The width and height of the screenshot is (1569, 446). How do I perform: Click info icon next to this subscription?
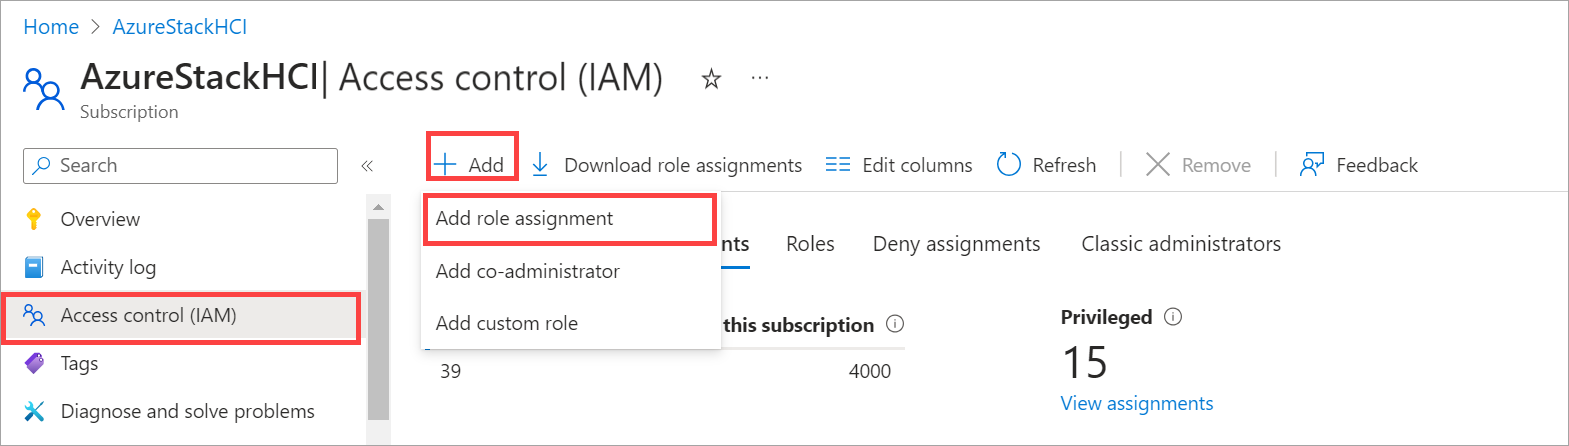point(895,324)
